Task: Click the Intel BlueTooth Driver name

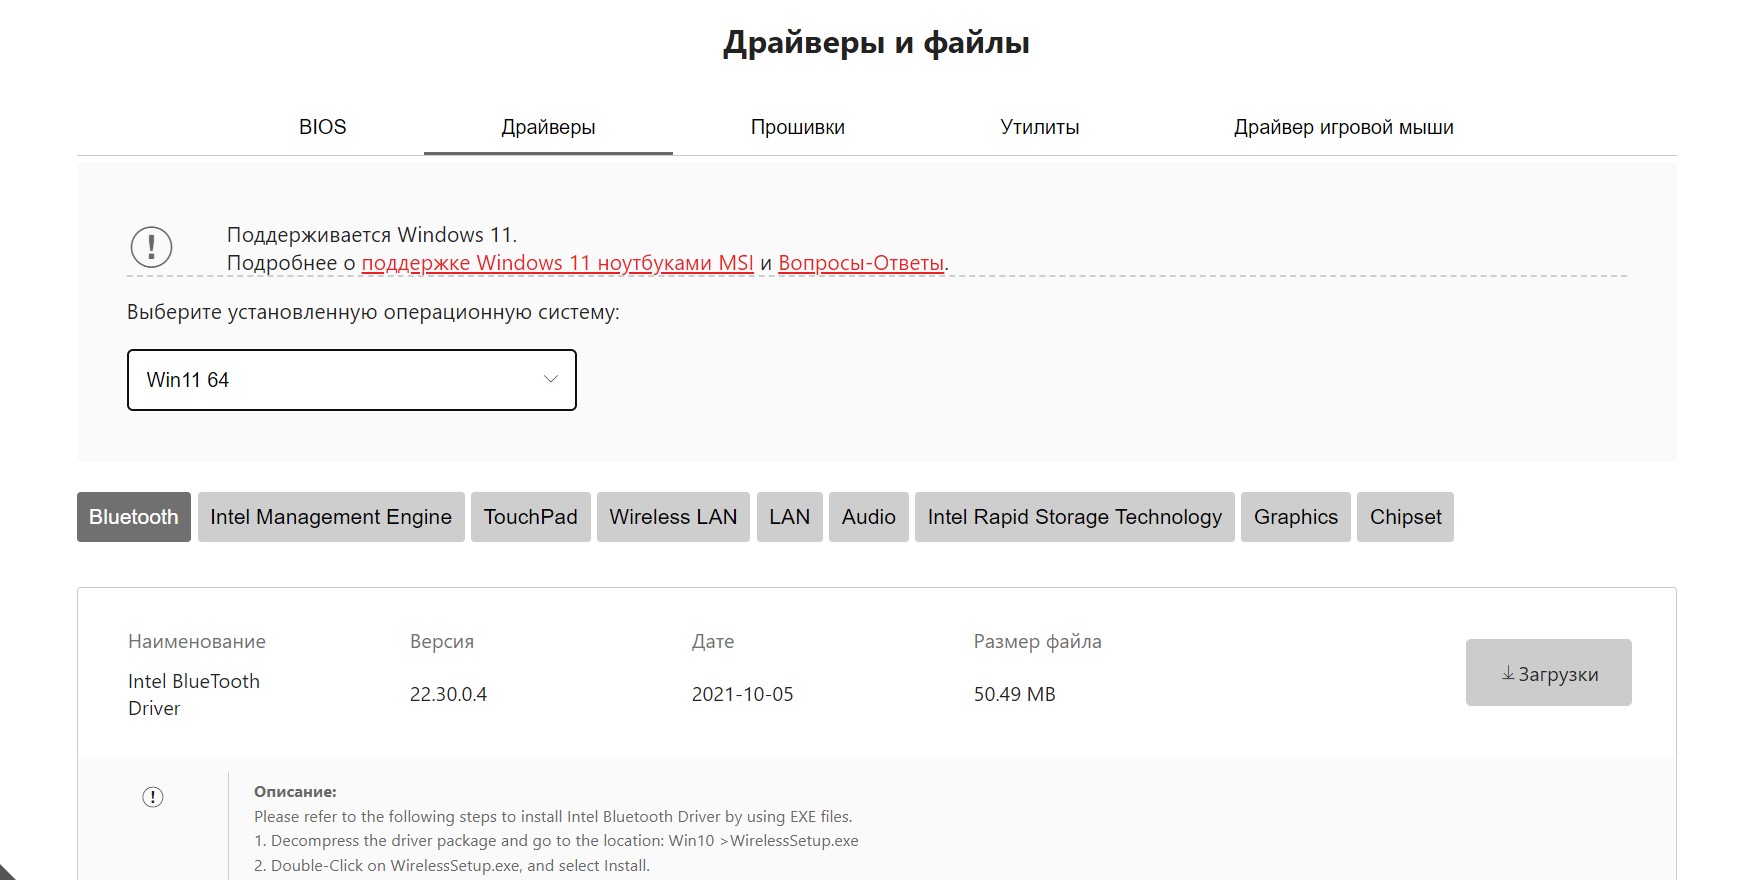Action: point(194,694)
